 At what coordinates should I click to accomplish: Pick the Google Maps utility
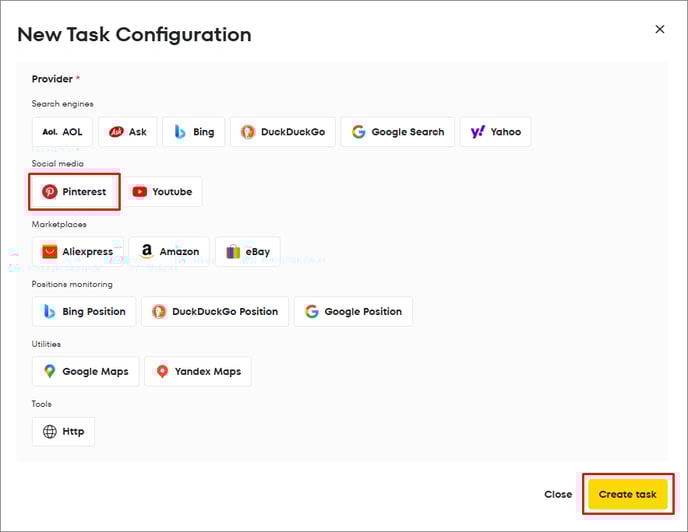coord(86,371)
